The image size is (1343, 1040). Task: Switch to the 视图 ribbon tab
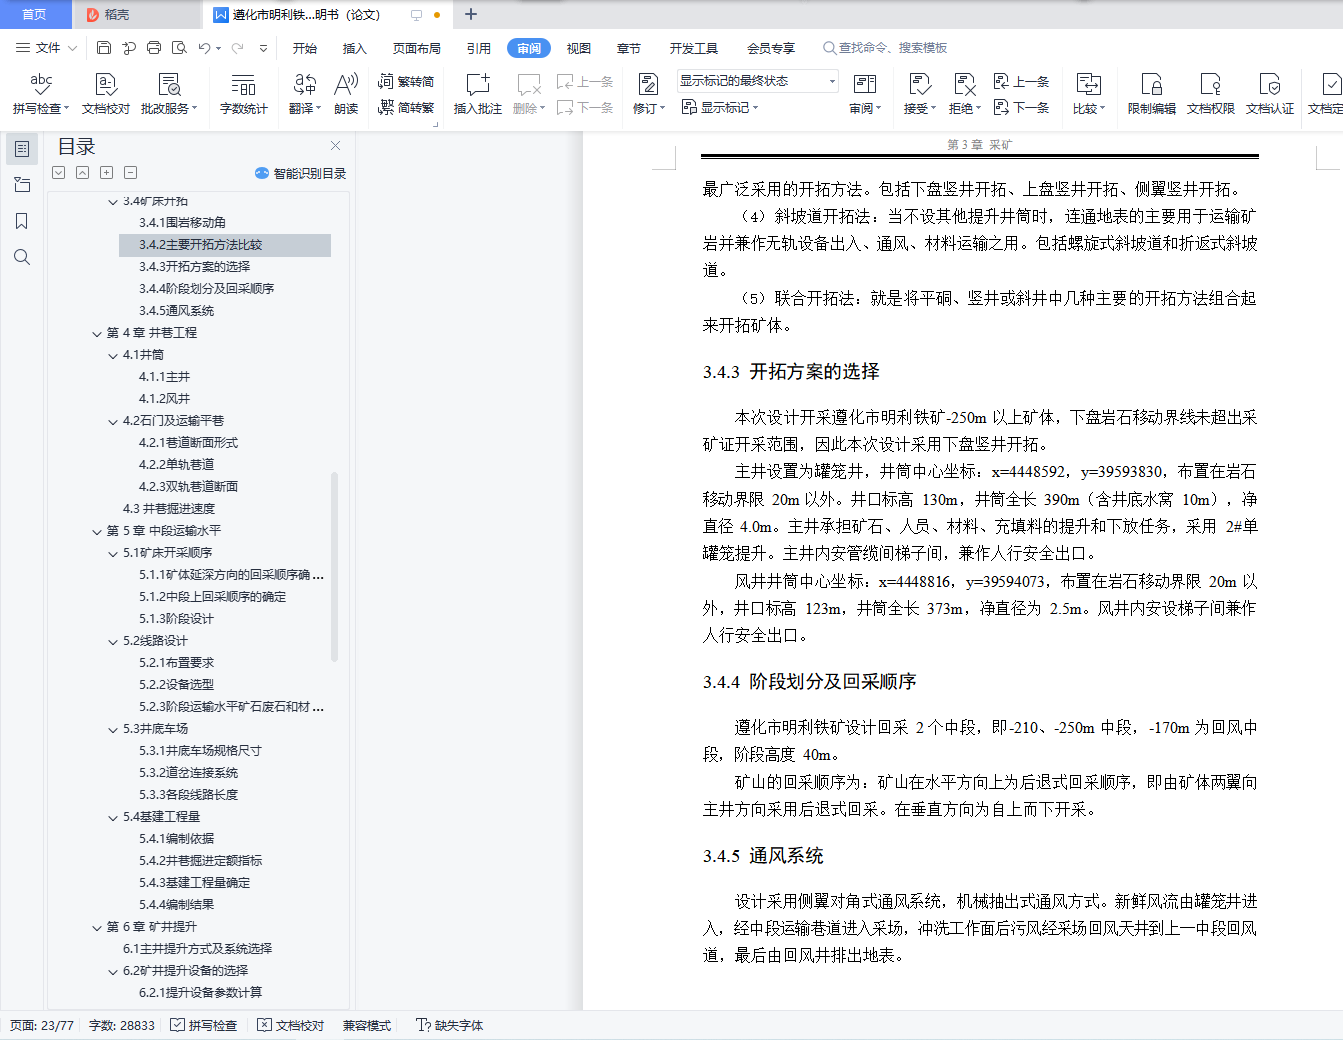click(x=579, y=48)
